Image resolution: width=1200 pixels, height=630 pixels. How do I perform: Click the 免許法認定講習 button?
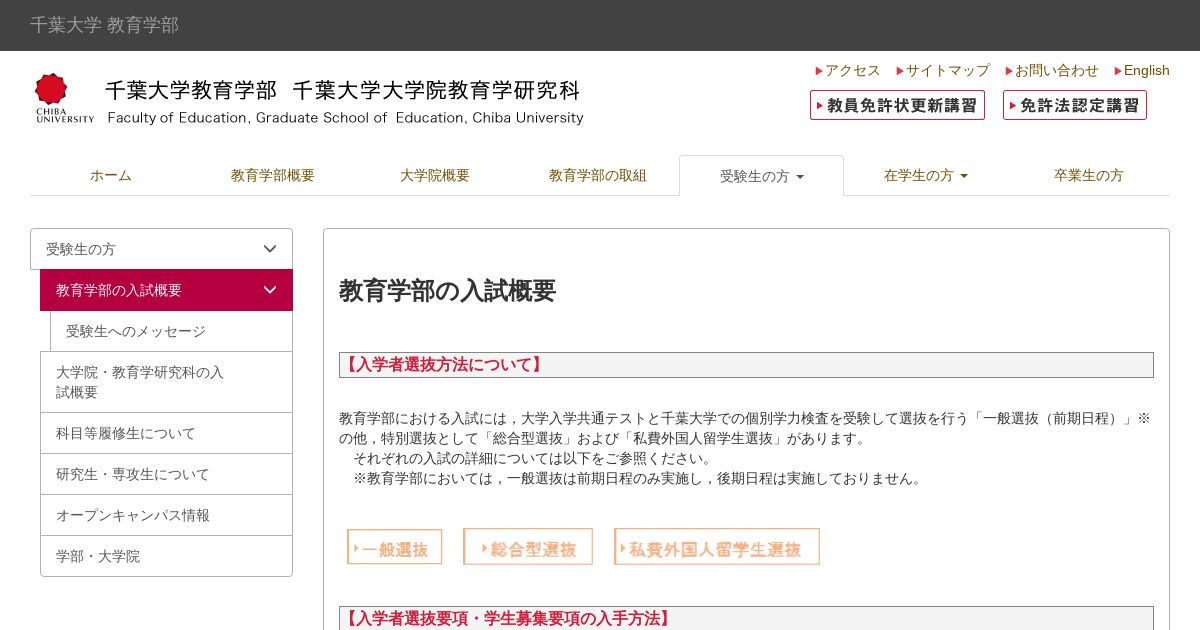pos(1075,105)
